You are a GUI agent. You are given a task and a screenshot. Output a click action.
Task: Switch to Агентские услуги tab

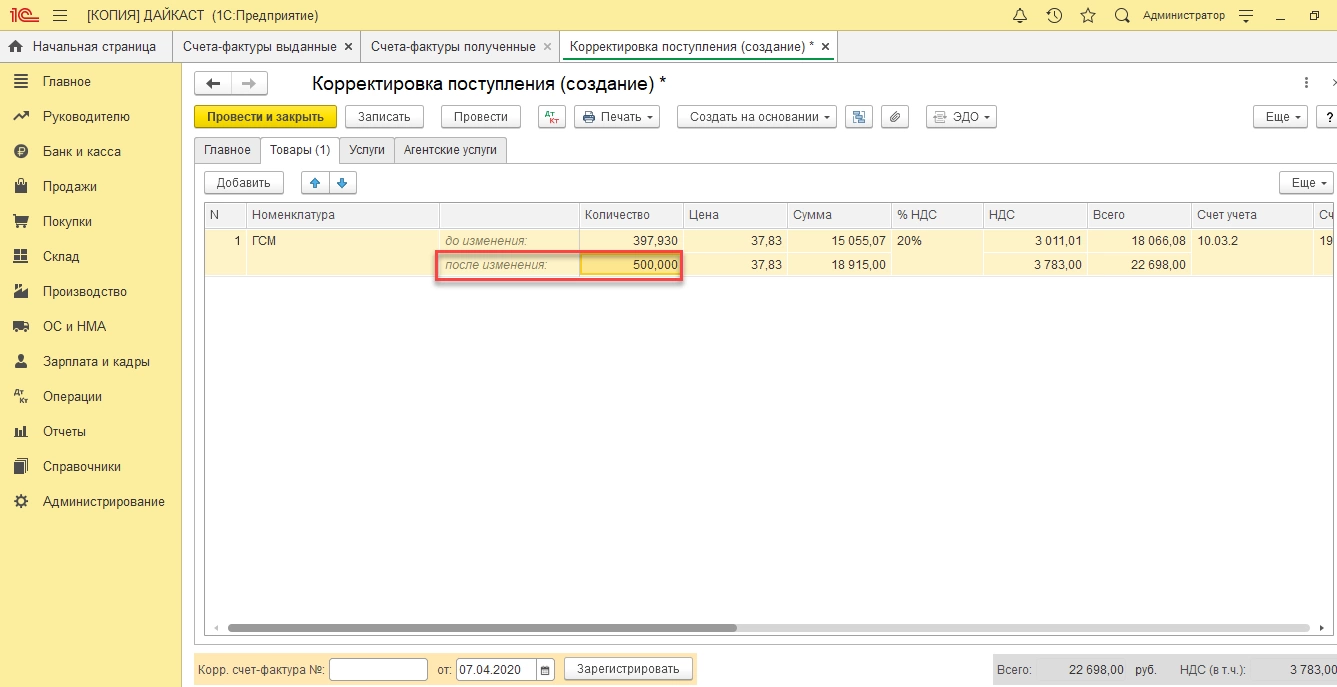coord(451,150)
